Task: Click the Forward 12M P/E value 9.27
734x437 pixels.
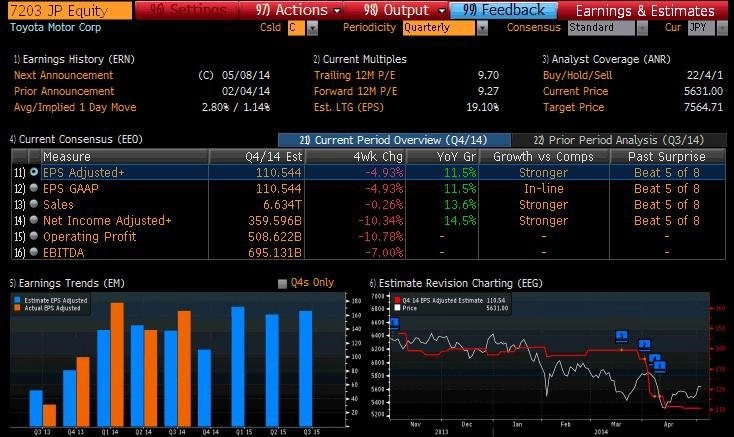Action: 488,91
